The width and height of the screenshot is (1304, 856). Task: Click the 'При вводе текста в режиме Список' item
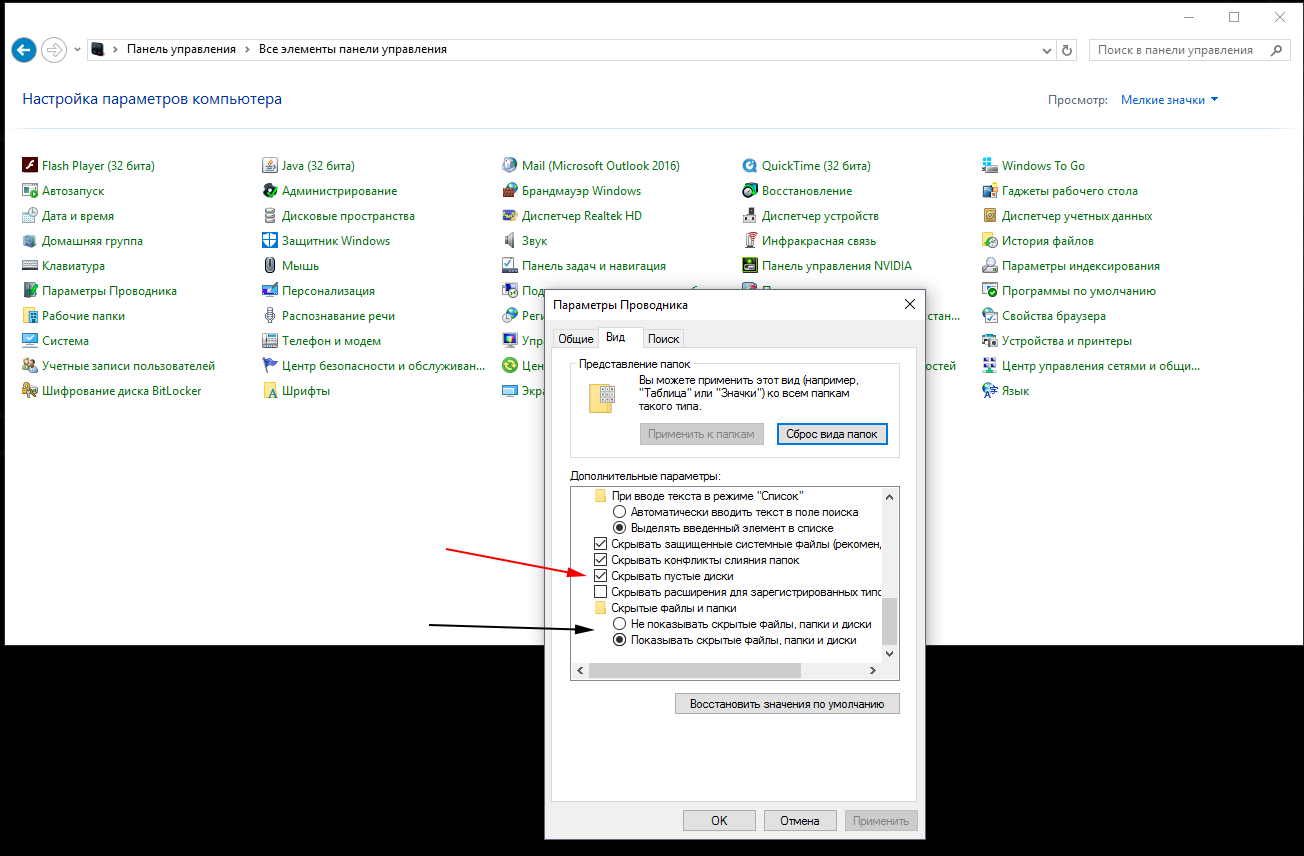699,496
